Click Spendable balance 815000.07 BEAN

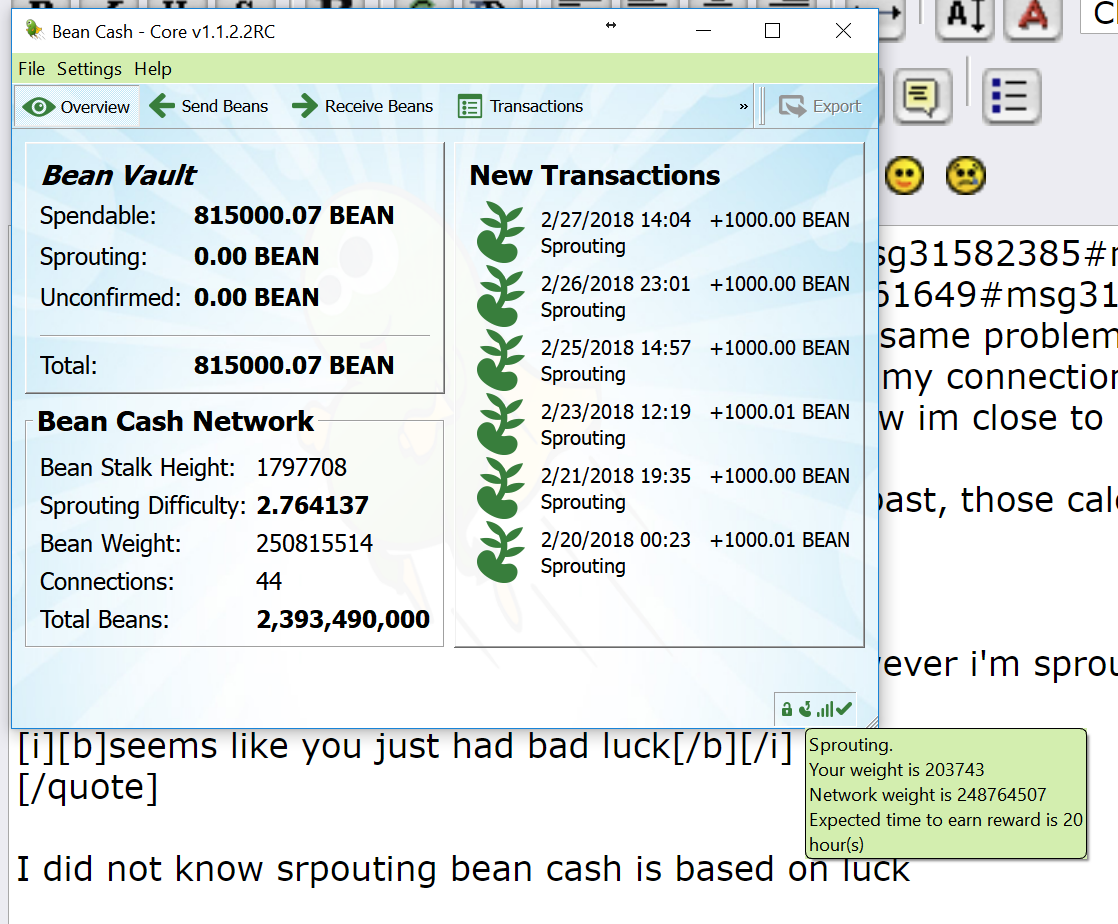294,215
